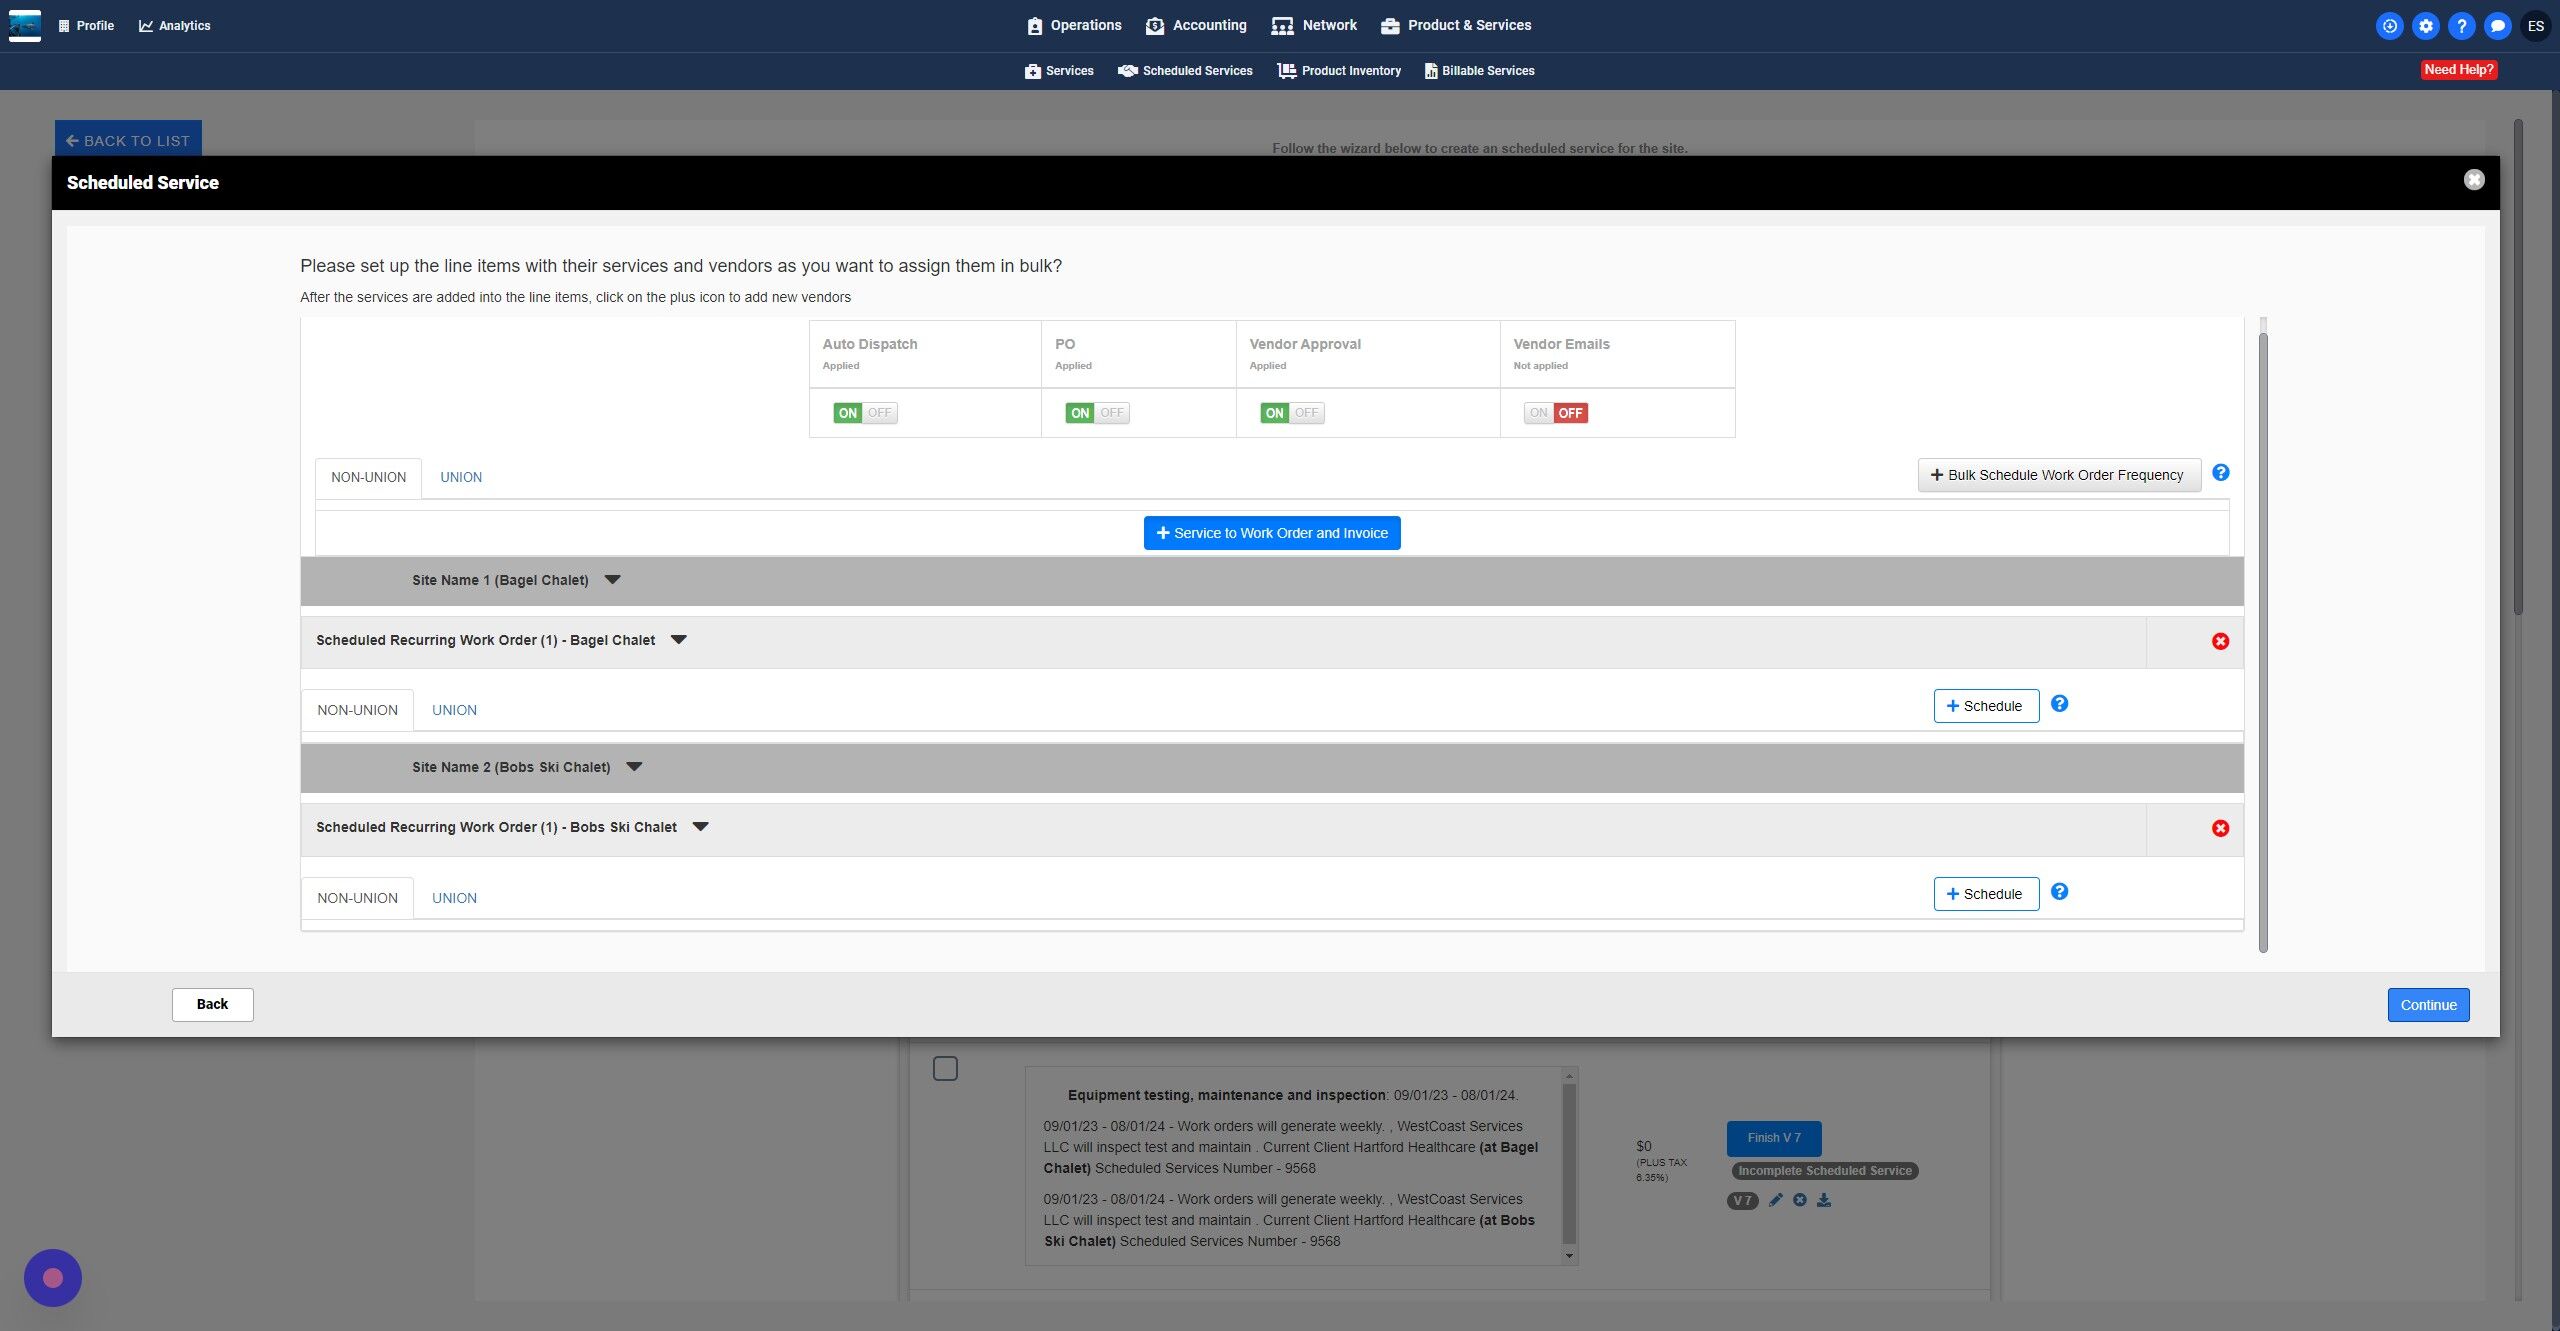
Task: Click the dialog's vertical scrollbar
Action: [x=2263, y=640]
